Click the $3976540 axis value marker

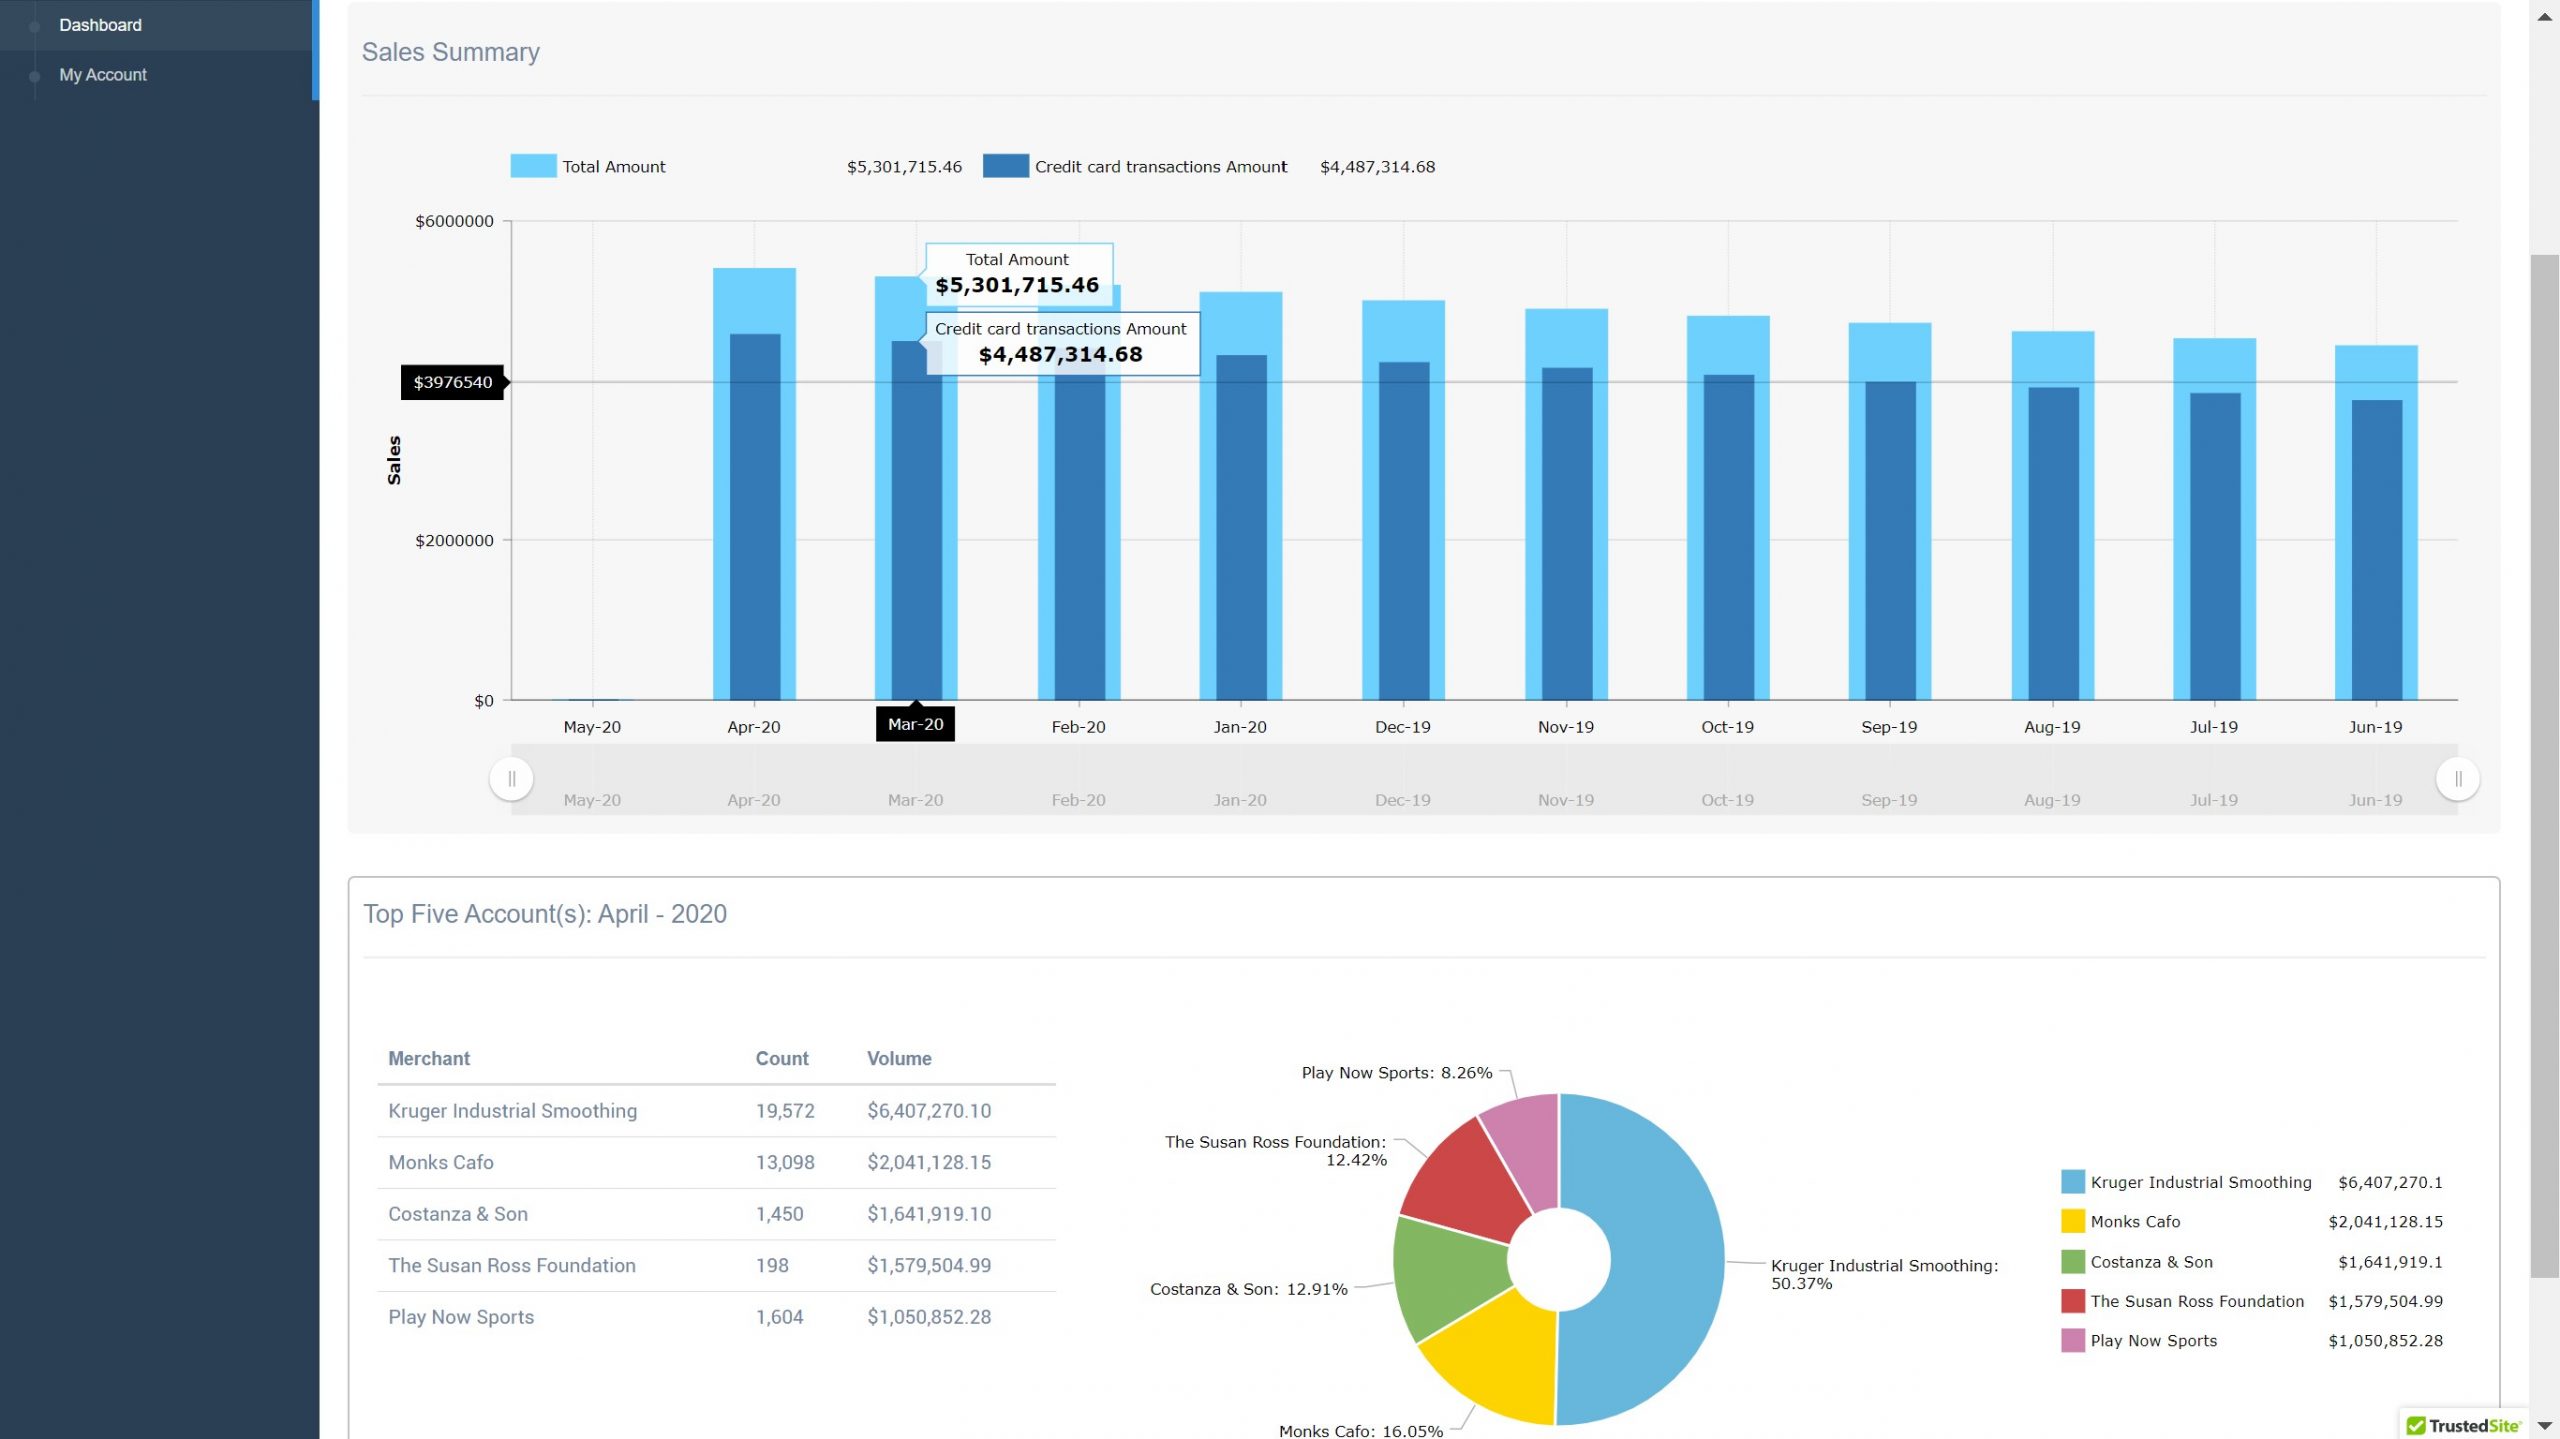click(453, 382)
